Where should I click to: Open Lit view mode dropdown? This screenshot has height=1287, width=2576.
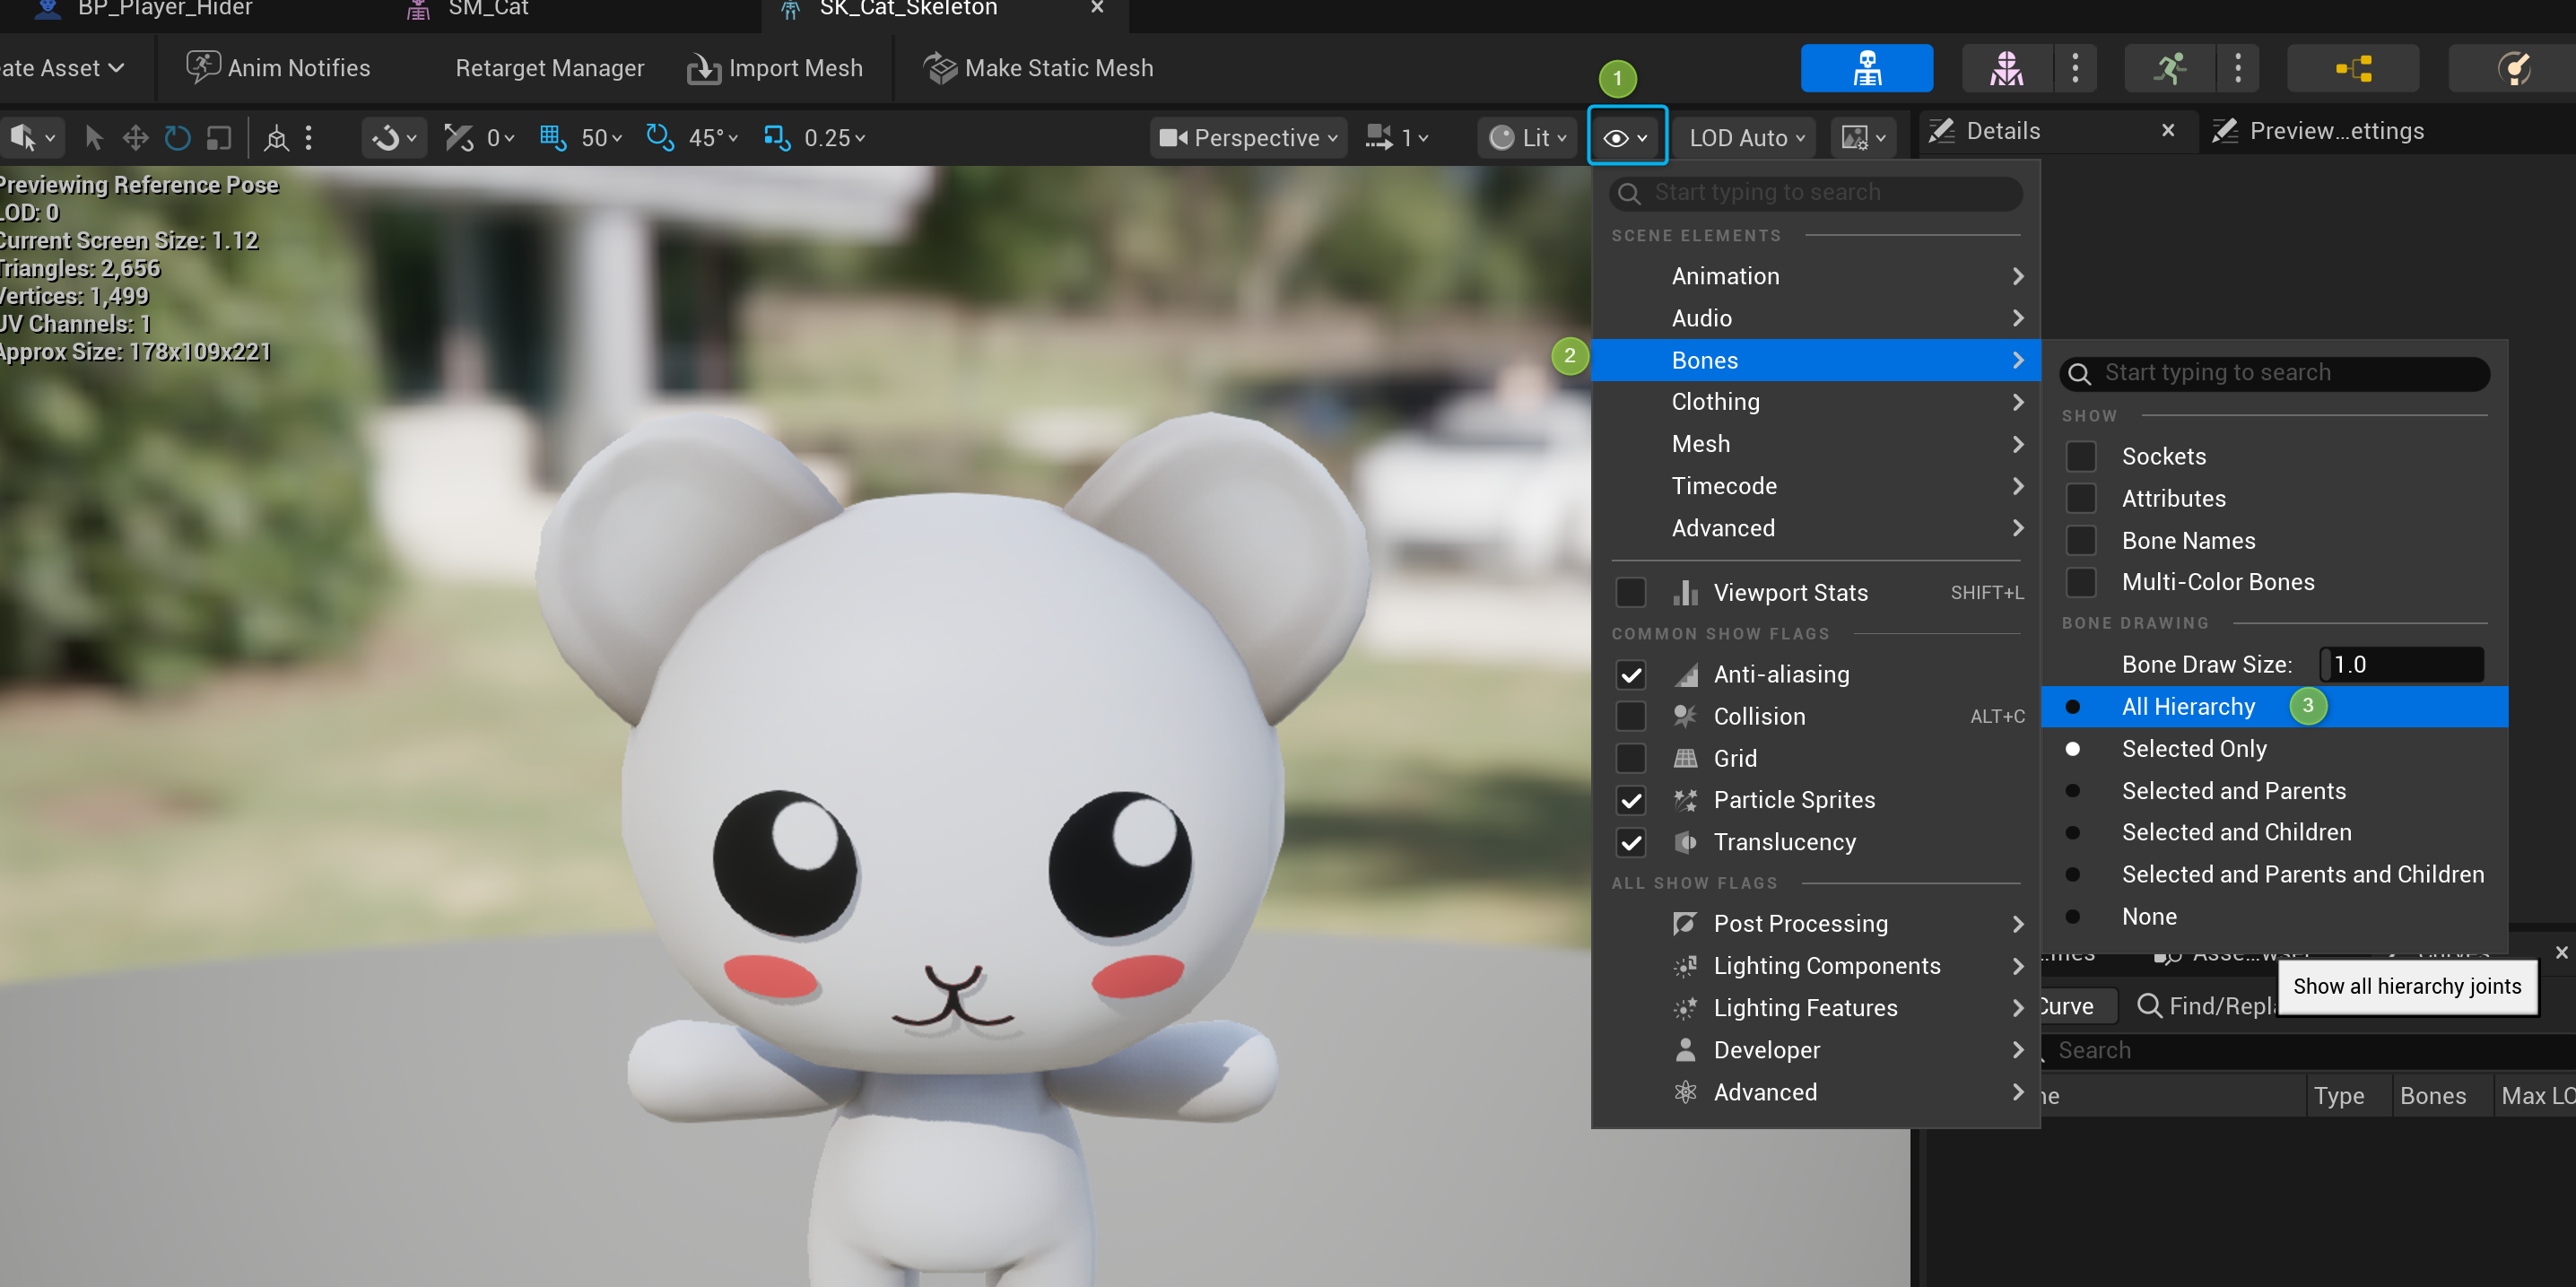[1527, 137]
